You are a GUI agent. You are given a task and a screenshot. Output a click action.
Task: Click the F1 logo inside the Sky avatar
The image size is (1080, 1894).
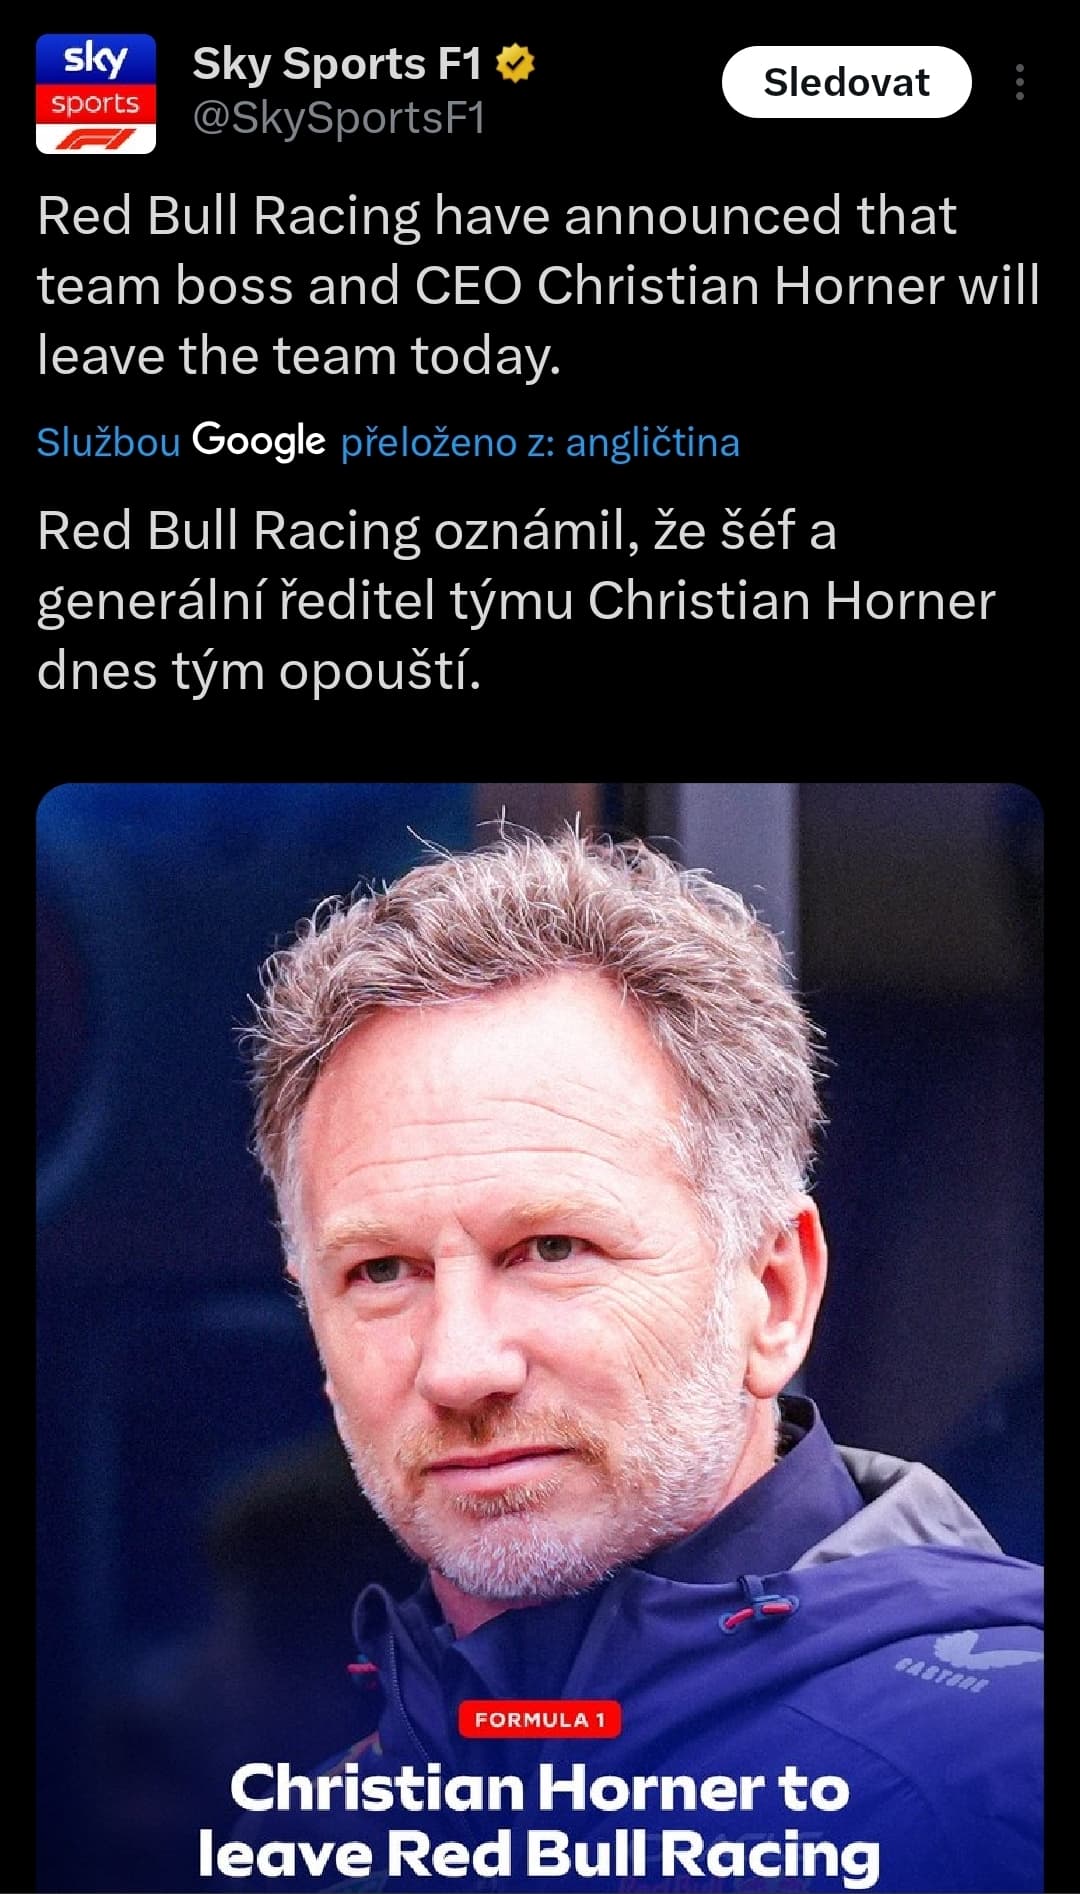(96, 138)
